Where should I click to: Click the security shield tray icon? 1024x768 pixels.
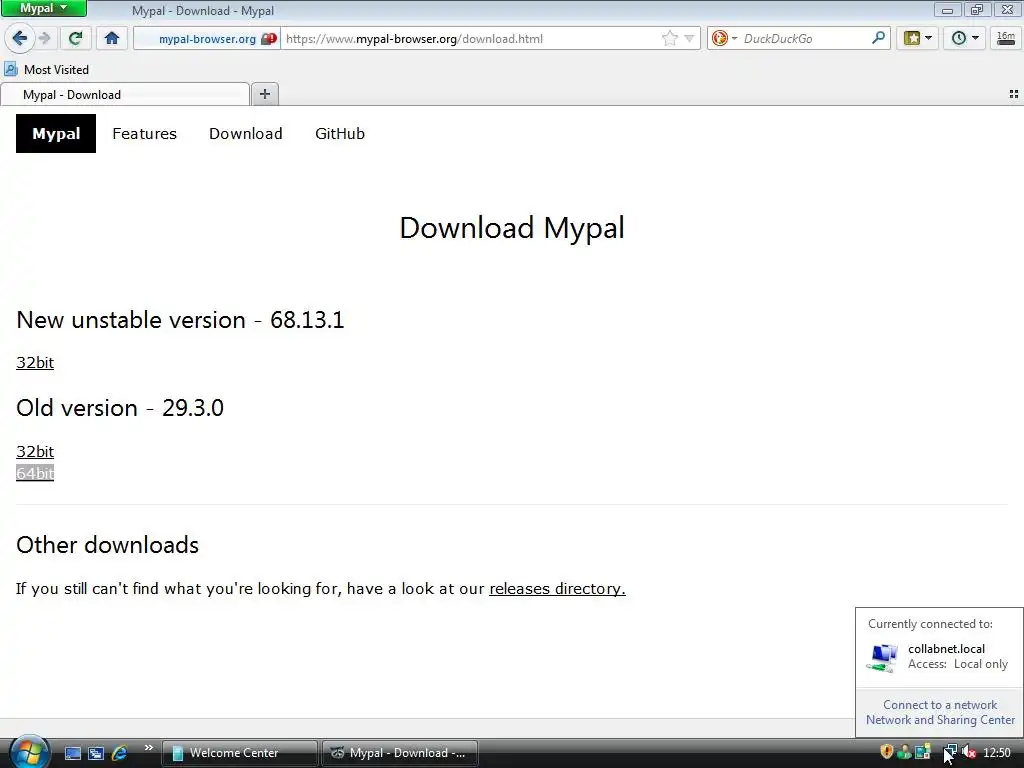pyautogui.click(x=886, y=752)
